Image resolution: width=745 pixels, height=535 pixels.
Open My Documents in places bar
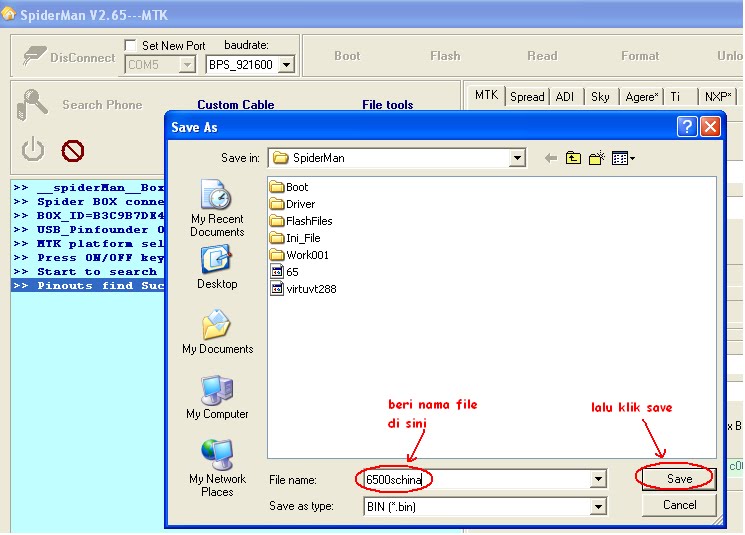pyautogui.click(x=218, y=332)
